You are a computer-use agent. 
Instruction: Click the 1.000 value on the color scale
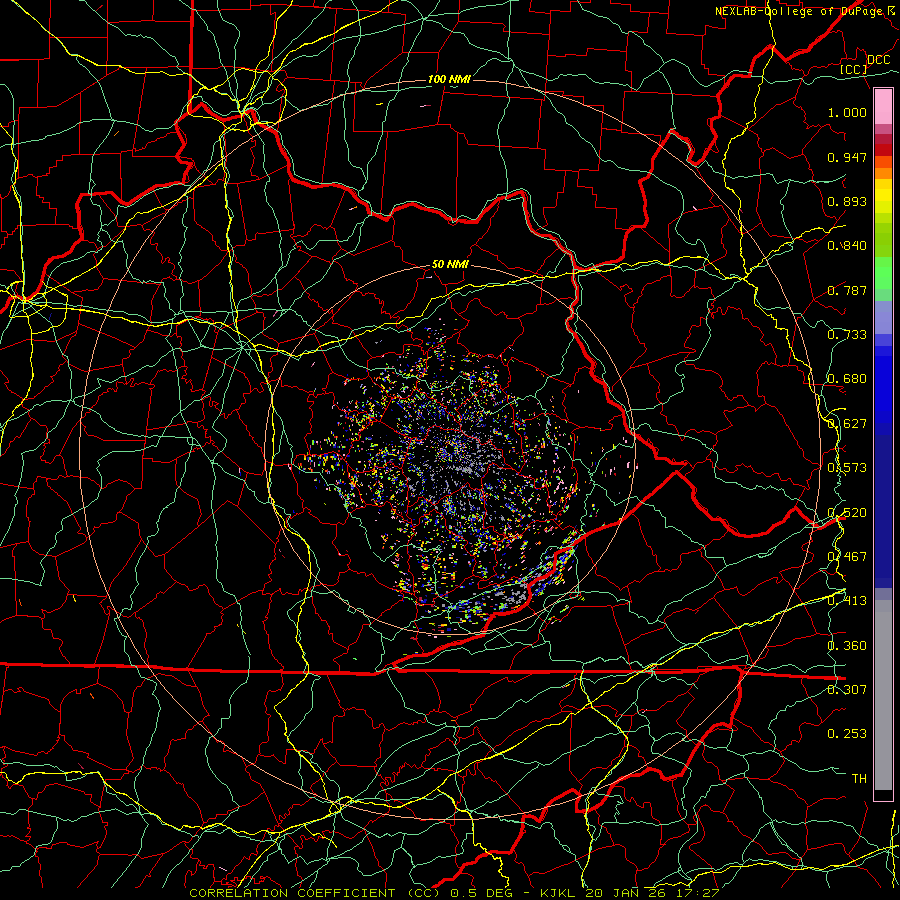(x=847, y=112)
